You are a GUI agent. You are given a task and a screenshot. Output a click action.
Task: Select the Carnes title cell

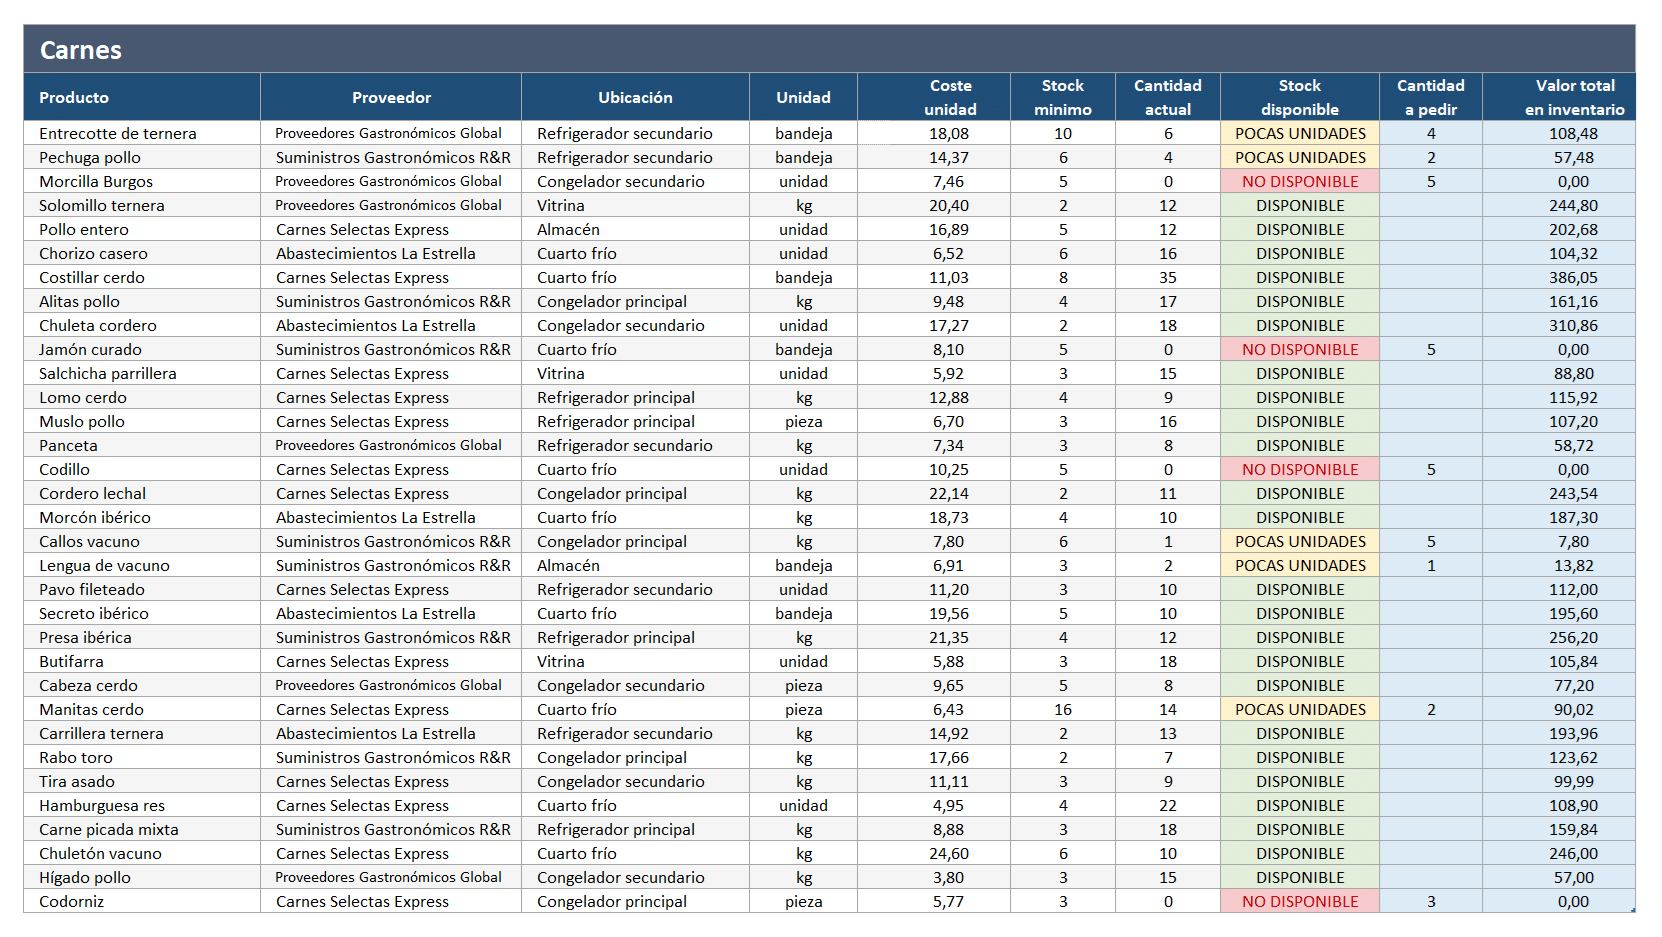(829, 49)
